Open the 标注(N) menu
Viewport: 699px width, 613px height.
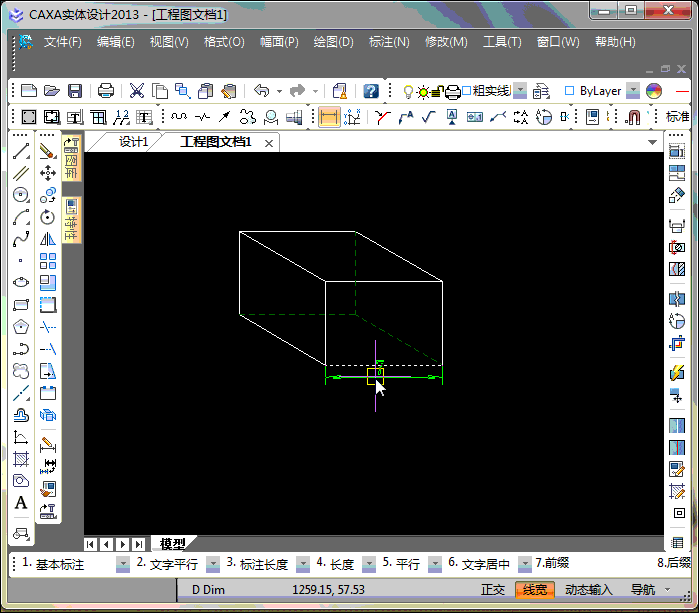point(389,42)
